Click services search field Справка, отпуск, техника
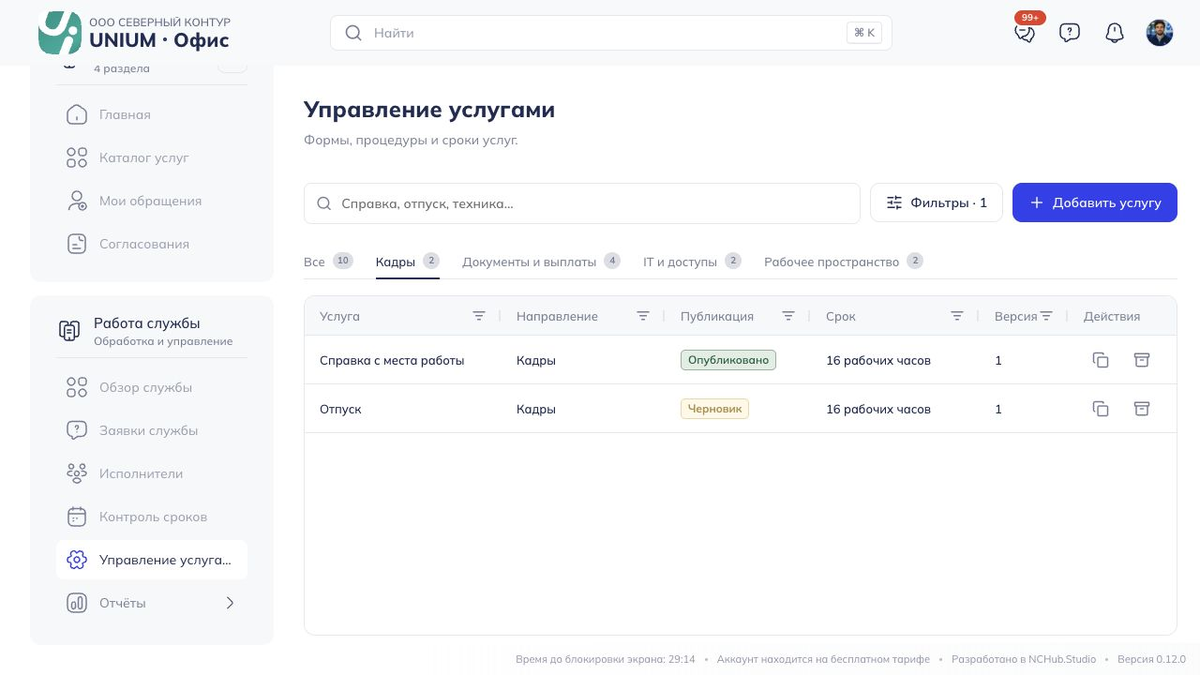Screen dimensions: 1200x675 (x=582, y=203)
